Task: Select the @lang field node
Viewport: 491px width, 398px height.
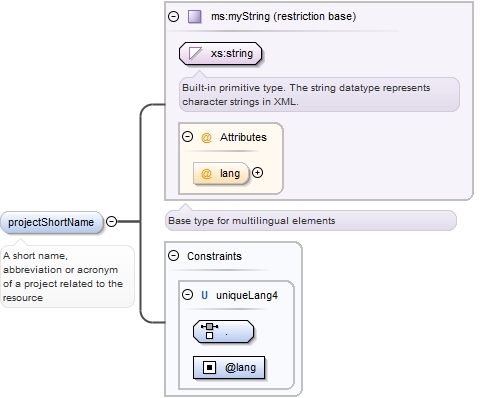Action: 229,367
